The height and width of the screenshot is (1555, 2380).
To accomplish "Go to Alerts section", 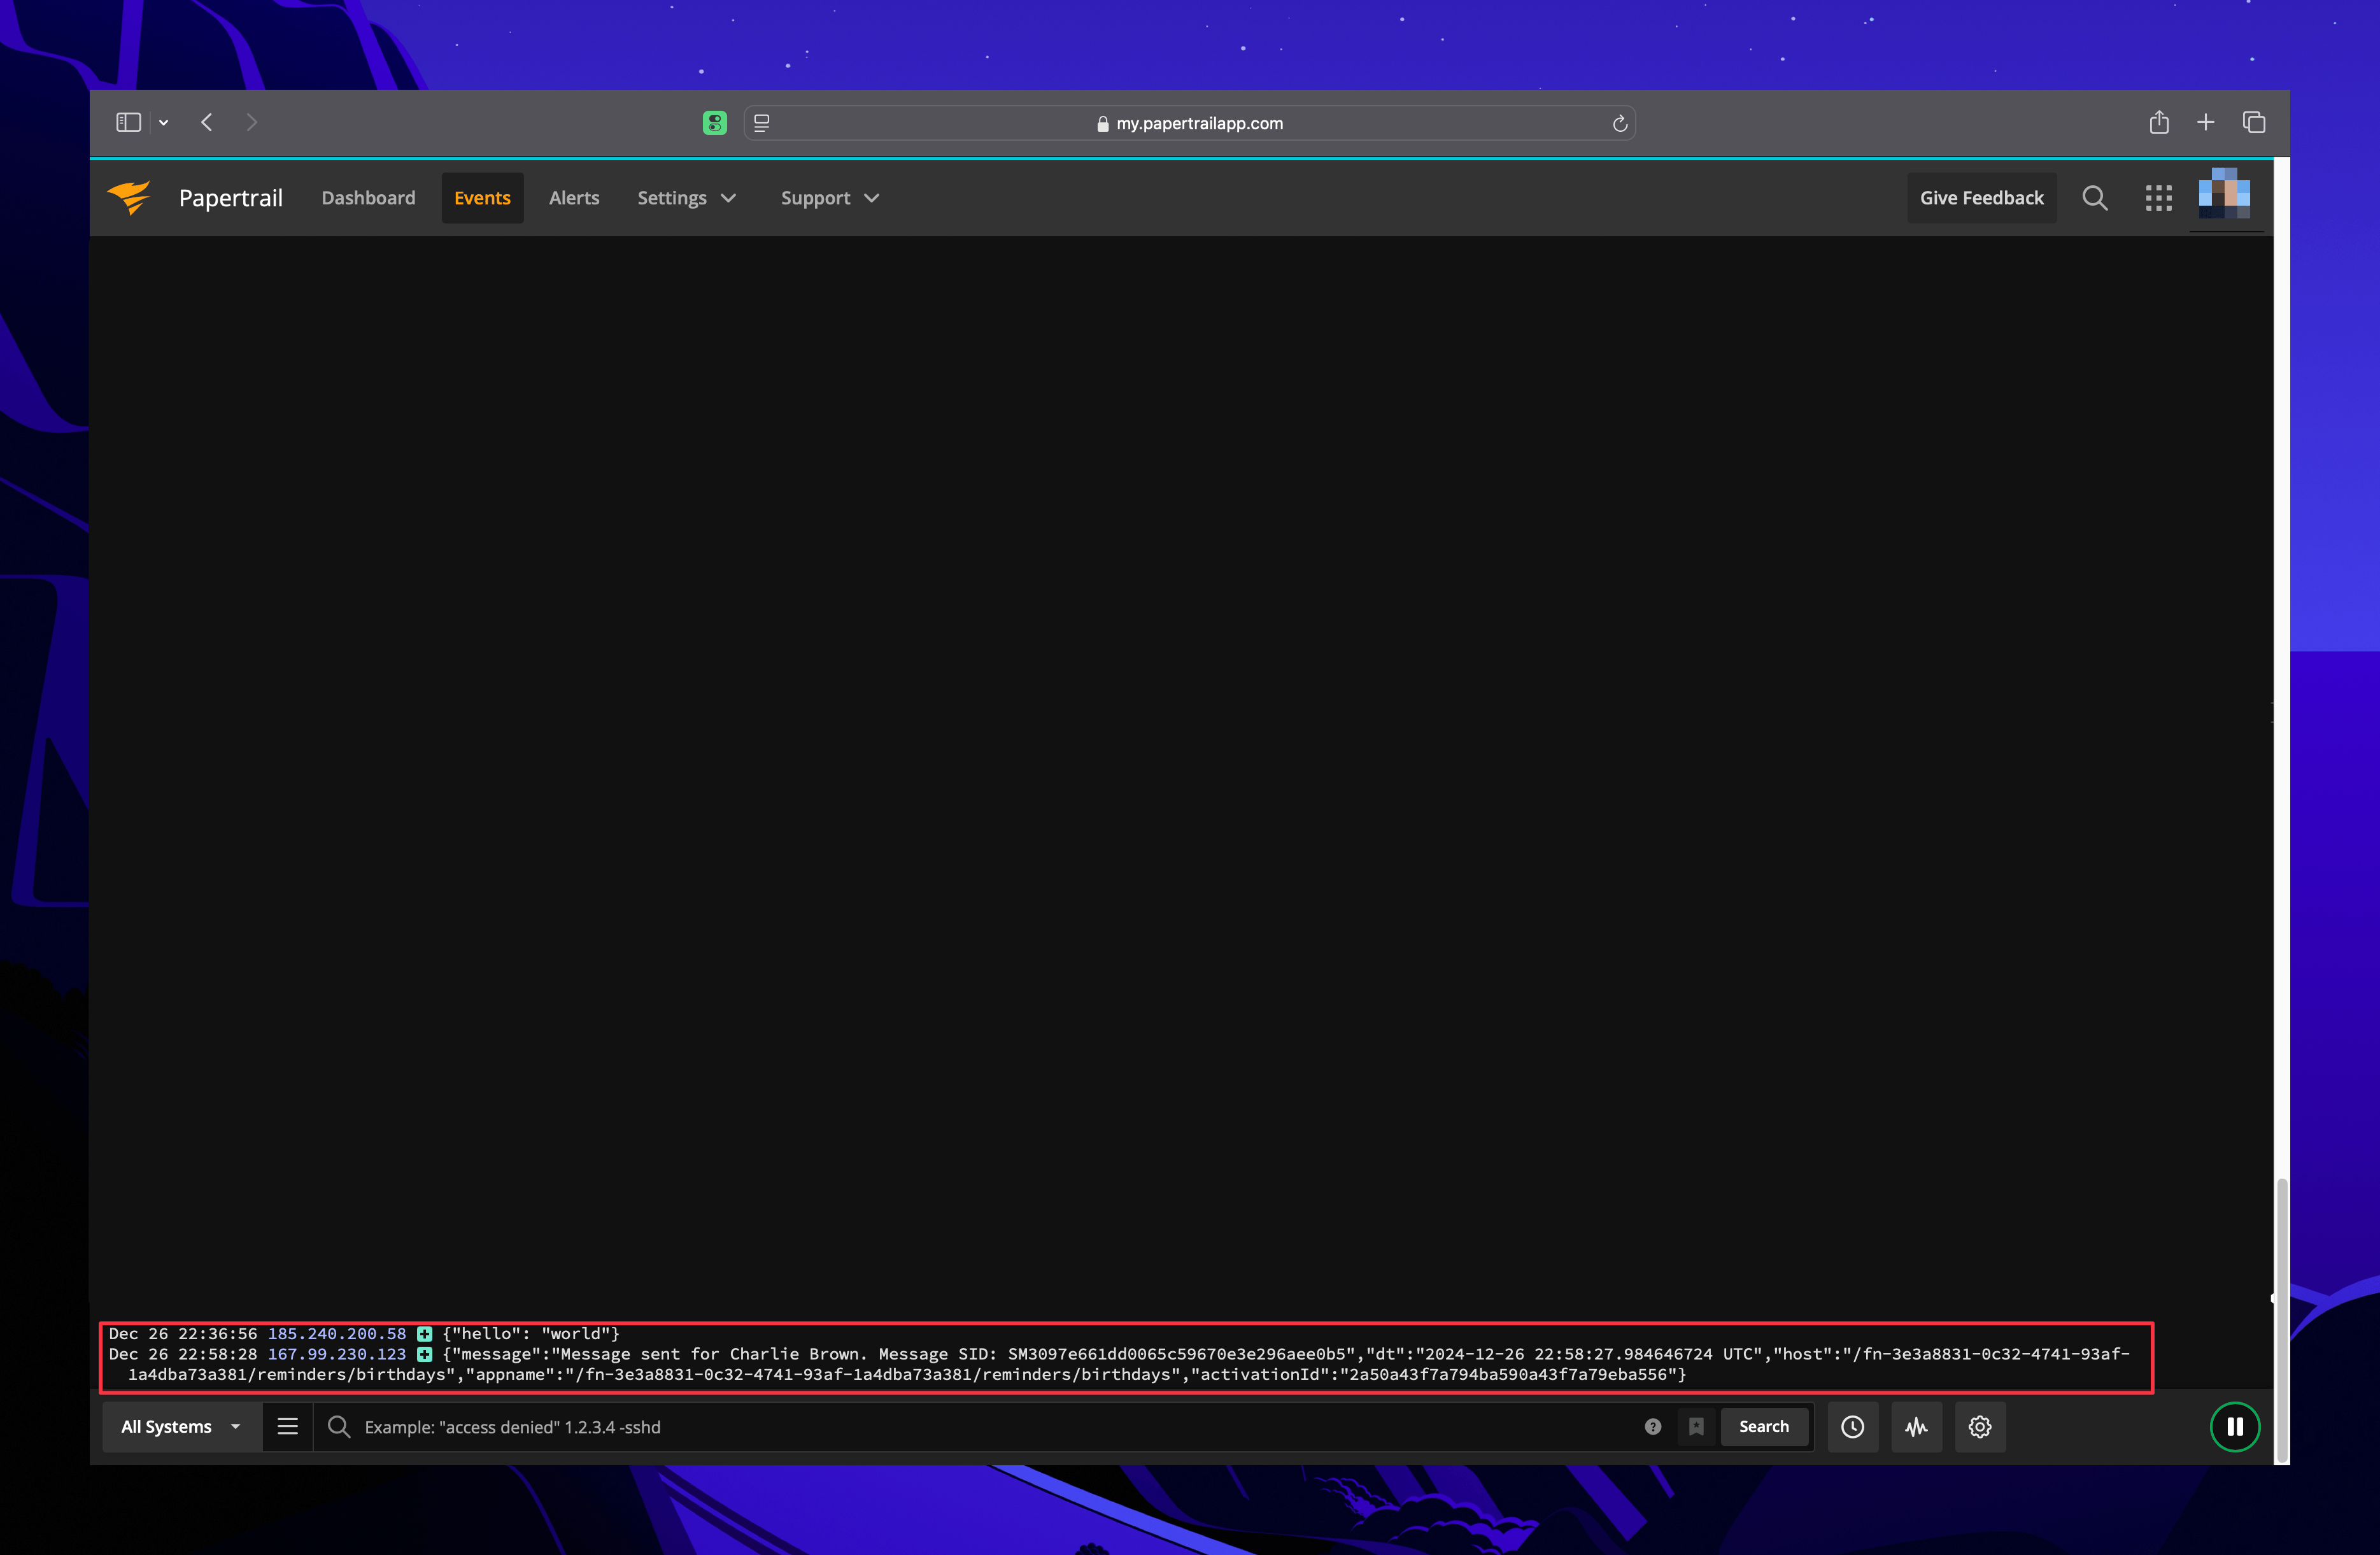I will [574, 198].
